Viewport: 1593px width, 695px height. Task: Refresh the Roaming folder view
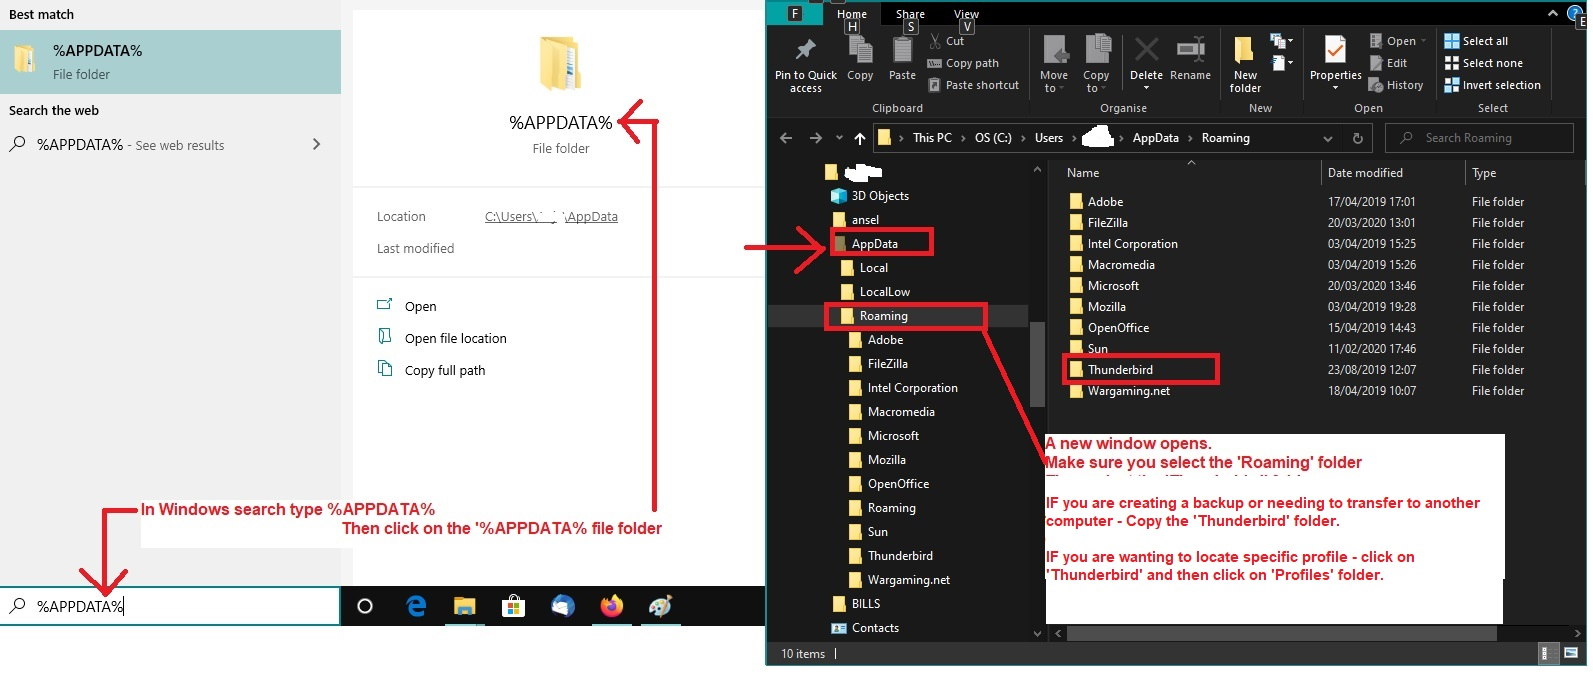(1357, 139)
